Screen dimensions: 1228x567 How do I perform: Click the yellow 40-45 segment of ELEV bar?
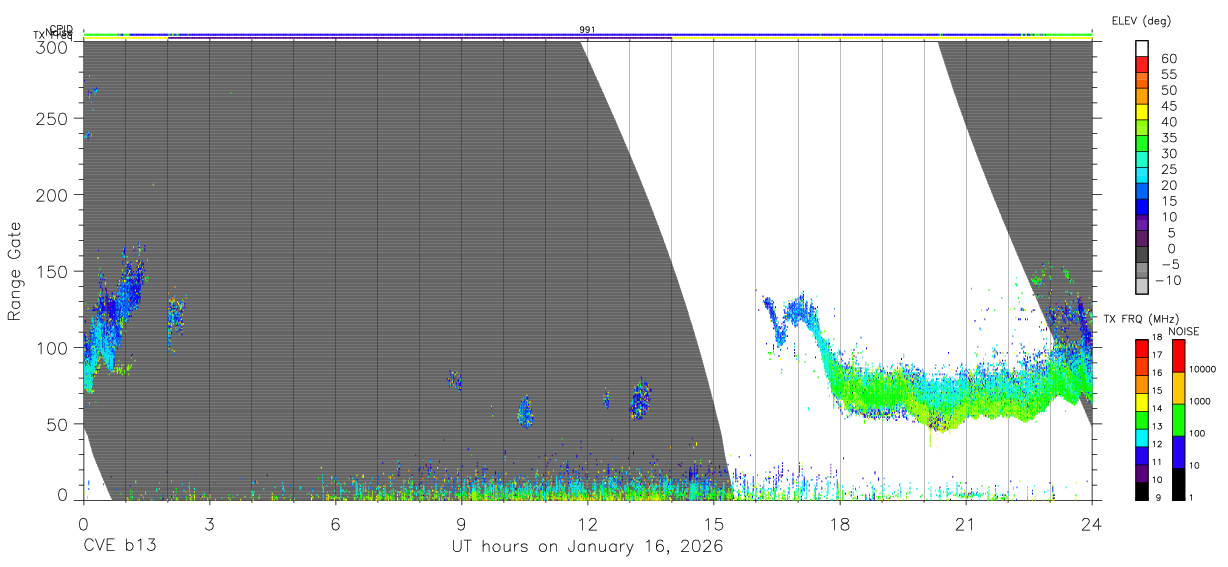tap(1142, 113)
